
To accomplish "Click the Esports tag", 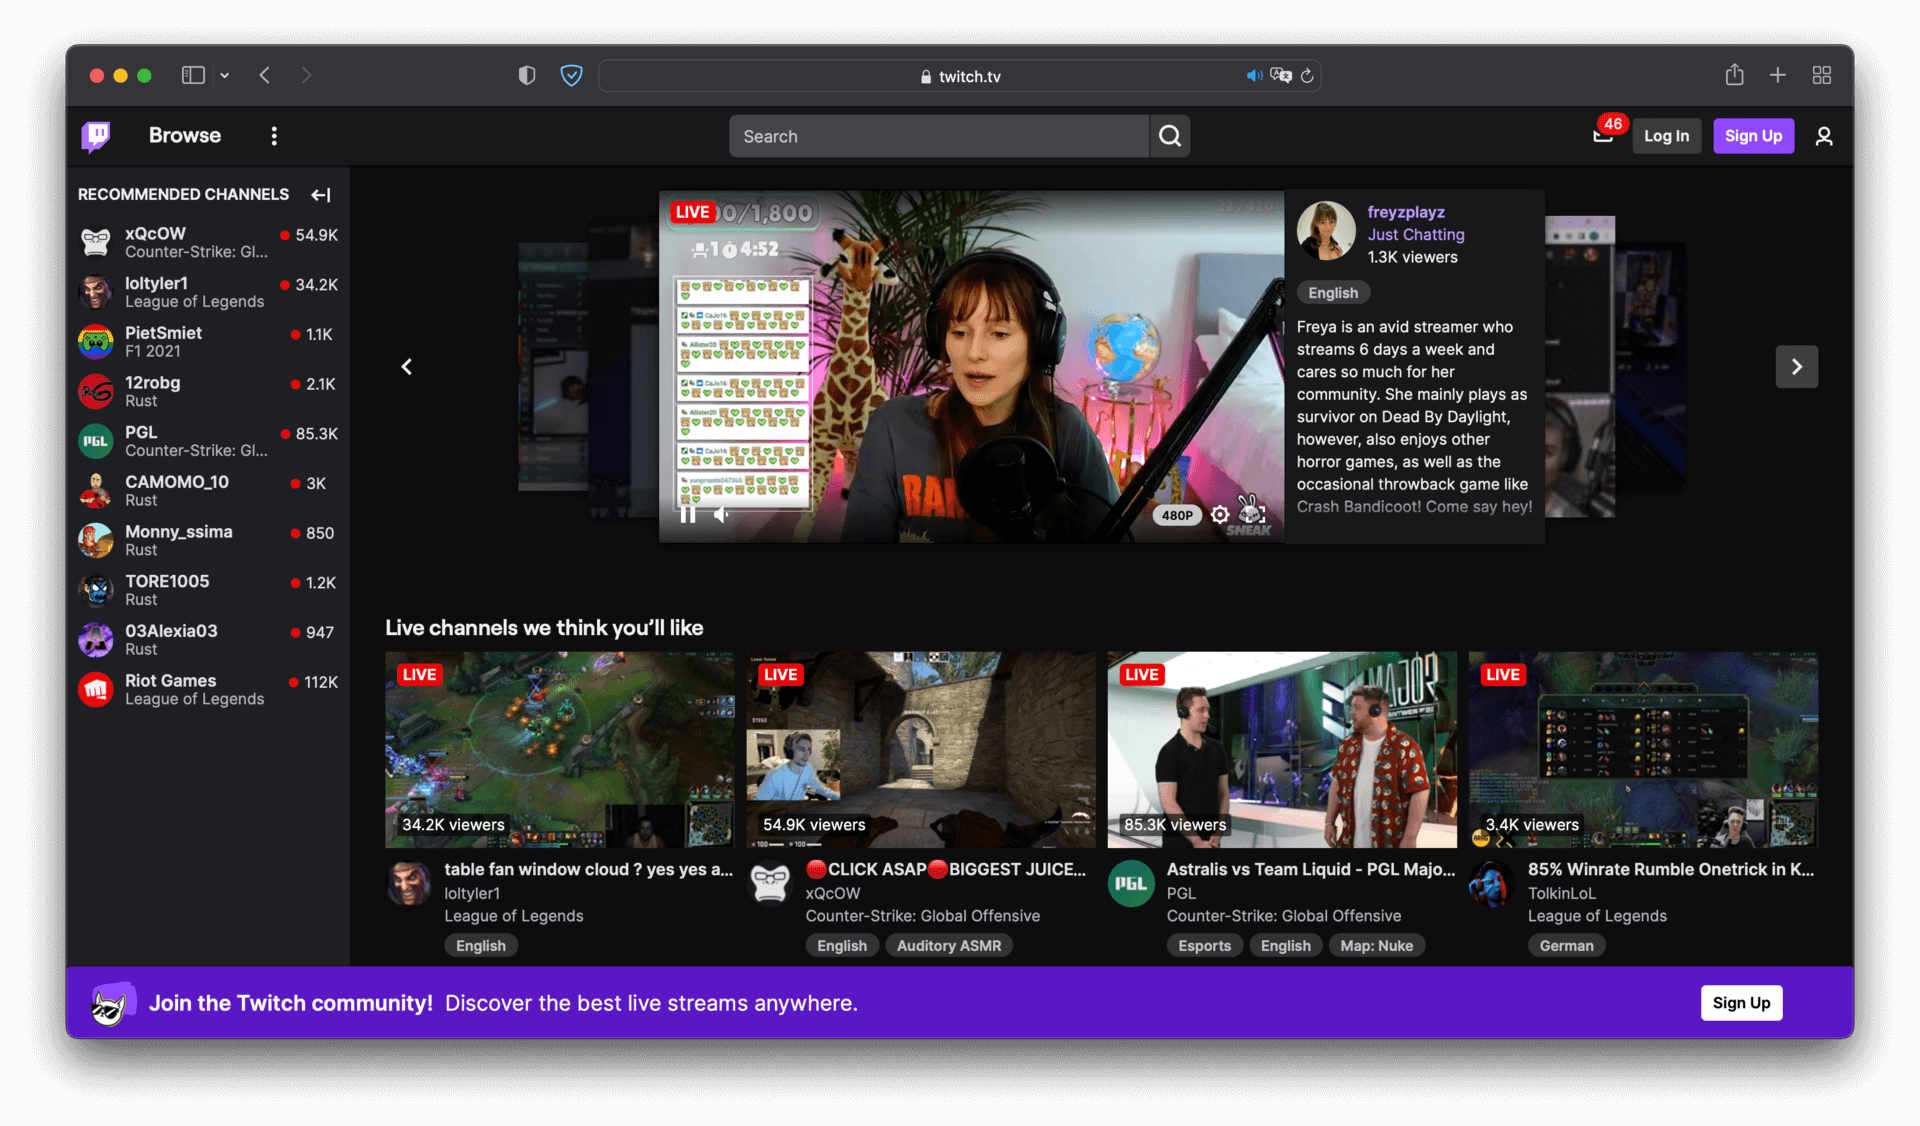I will tap(1204, 946).
